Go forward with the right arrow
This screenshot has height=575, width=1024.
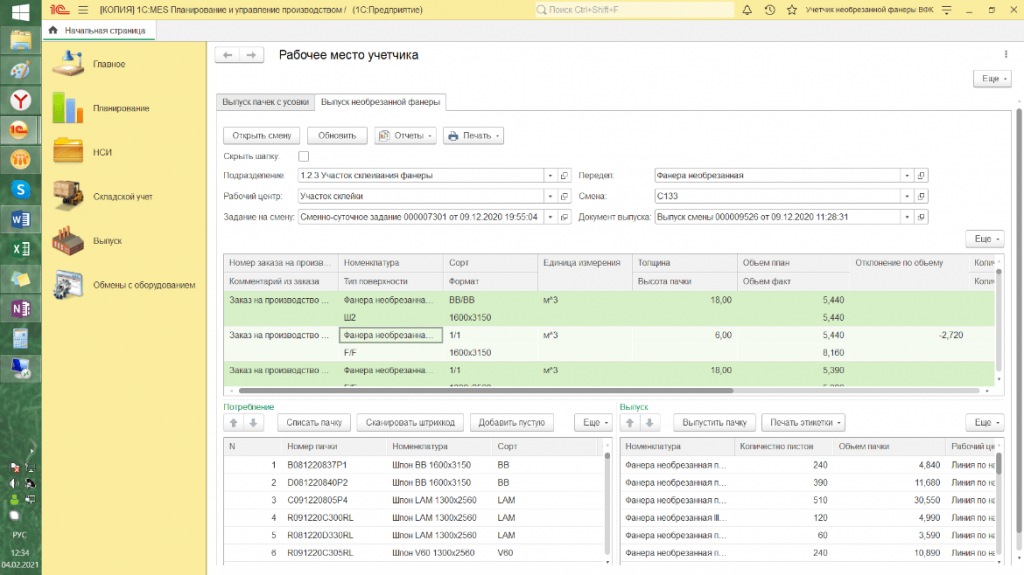click(251, 55)
